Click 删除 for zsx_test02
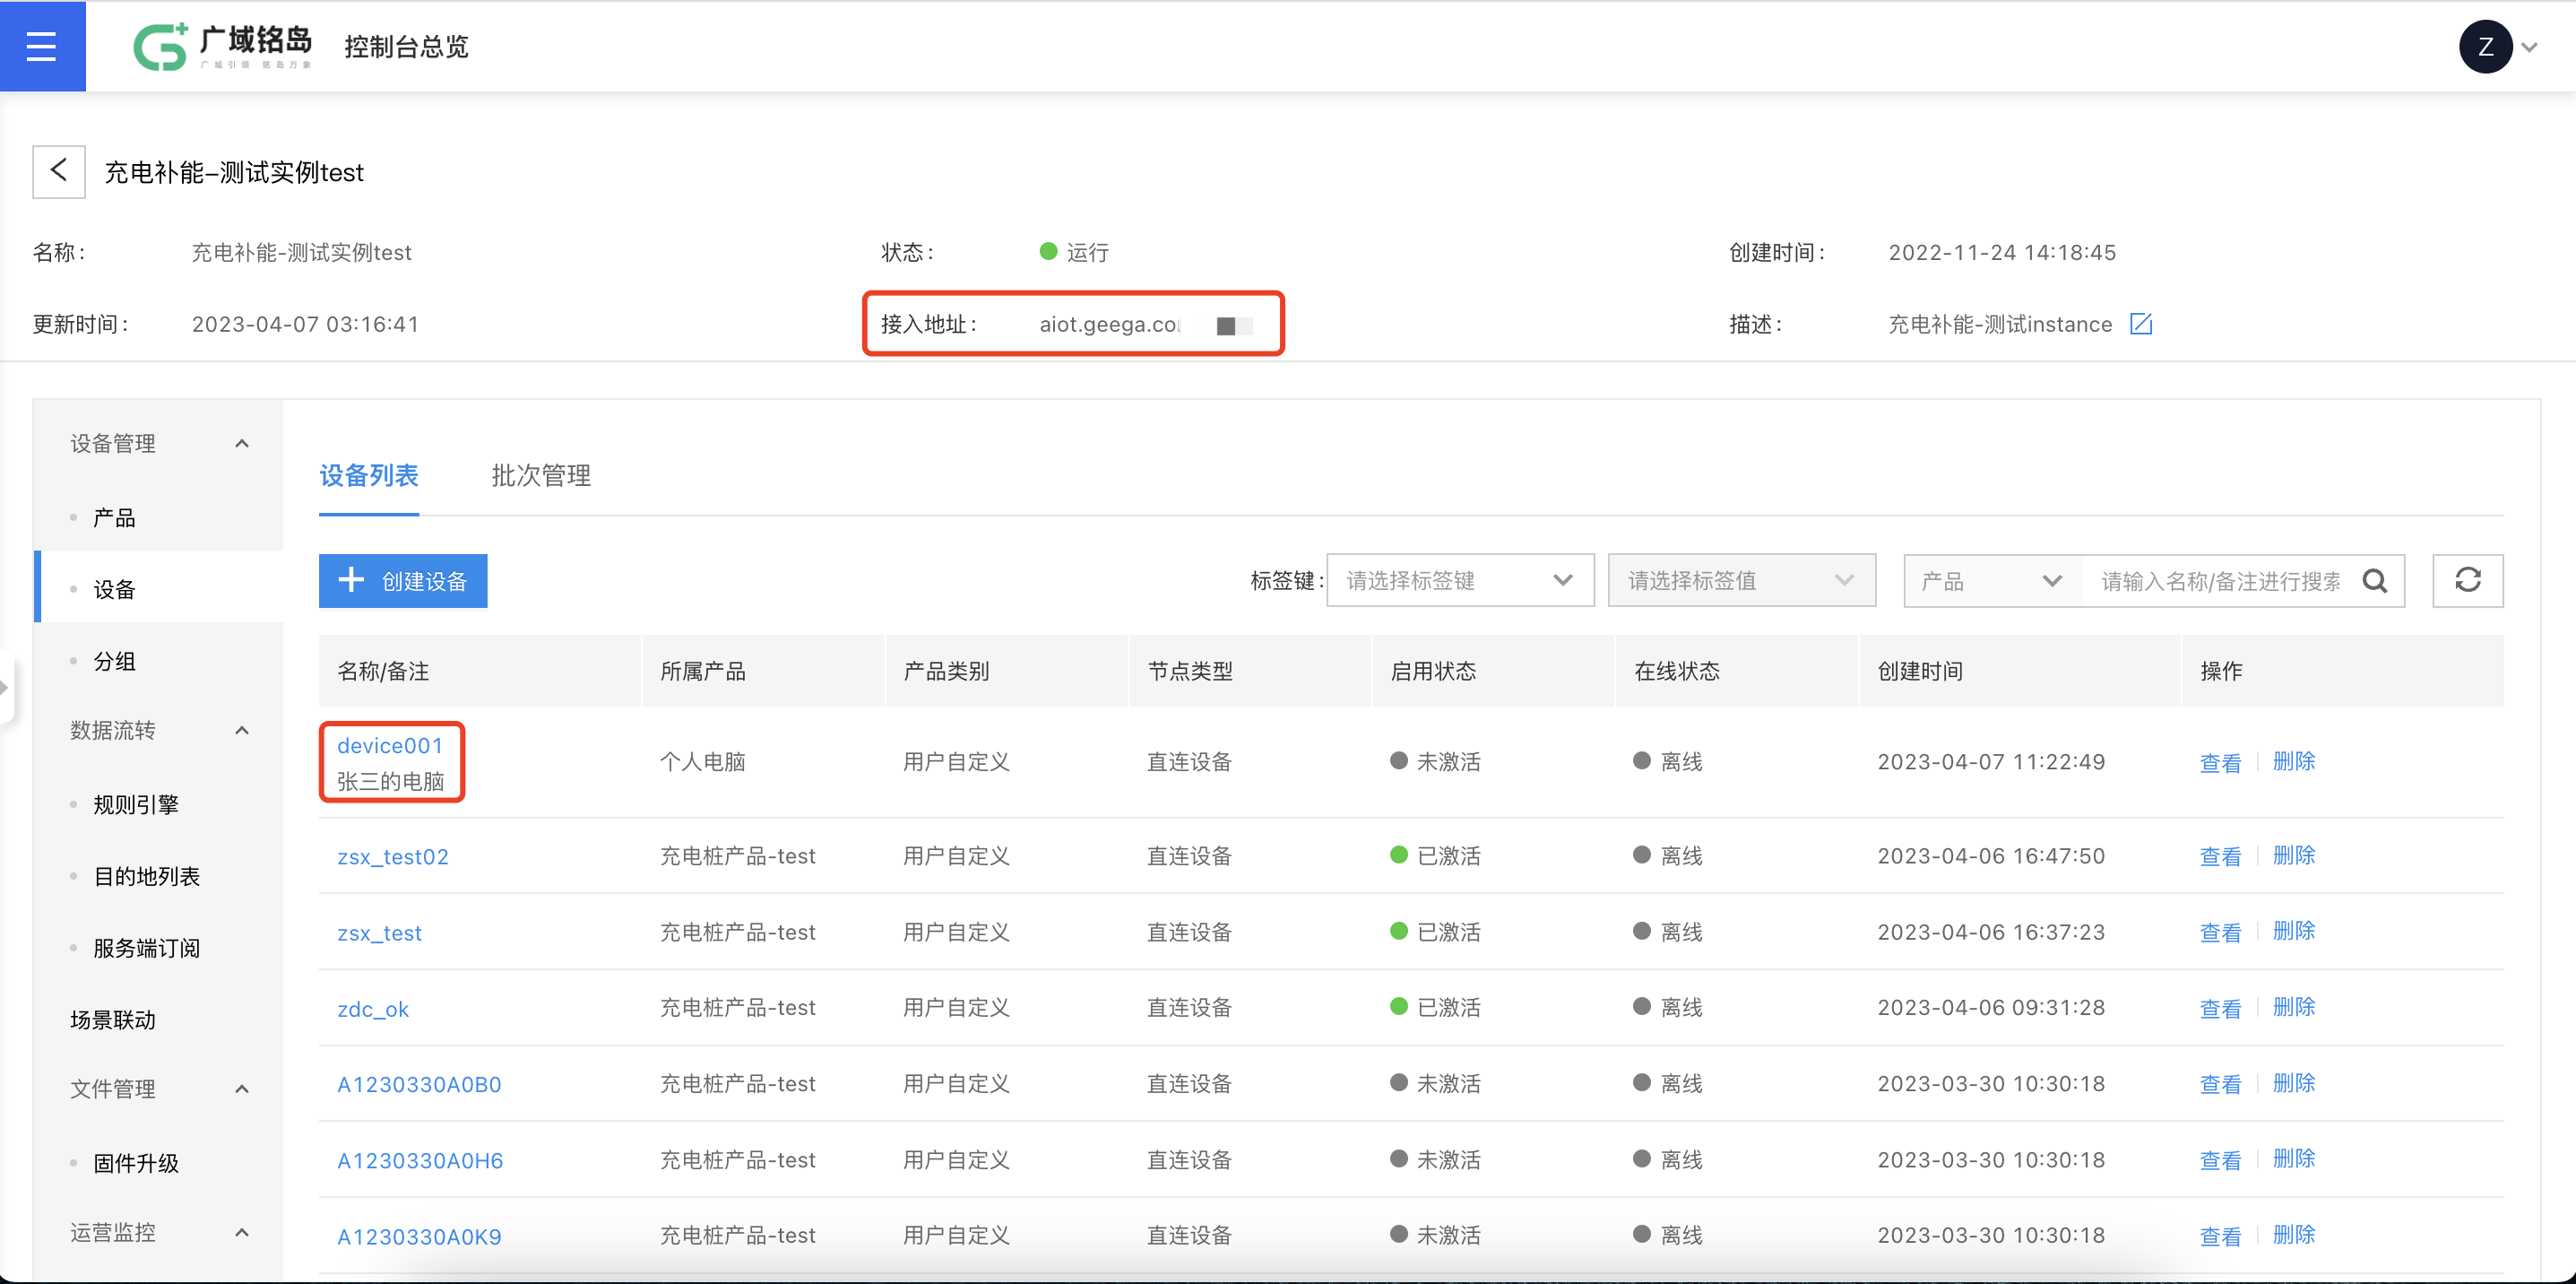This screenshot has height=1284, width=2576. [2294, 855]
